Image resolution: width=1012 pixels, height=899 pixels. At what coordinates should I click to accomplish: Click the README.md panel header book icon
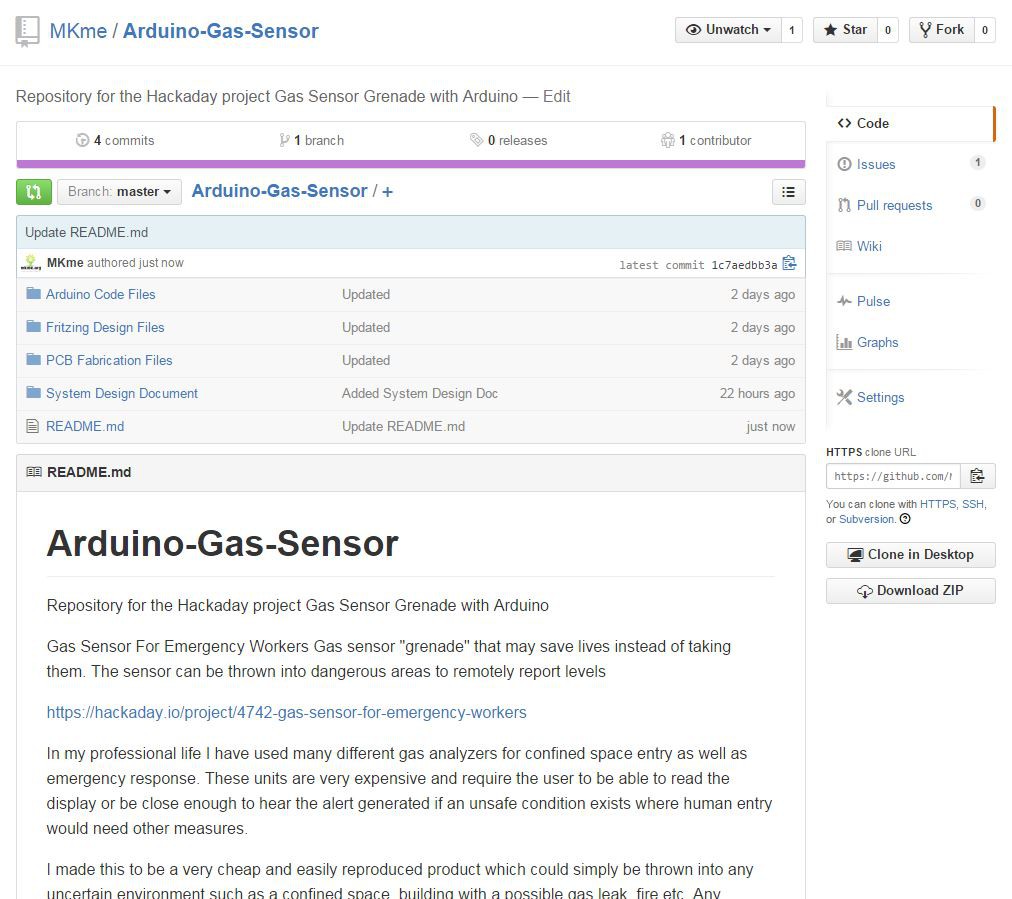[34, 472]
